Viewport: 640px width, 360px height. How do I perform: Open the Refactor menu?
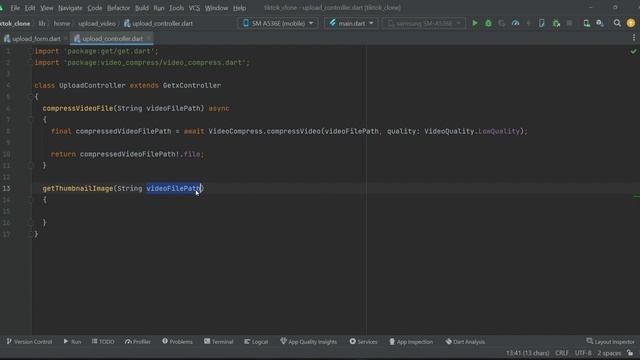coord(118,8)
